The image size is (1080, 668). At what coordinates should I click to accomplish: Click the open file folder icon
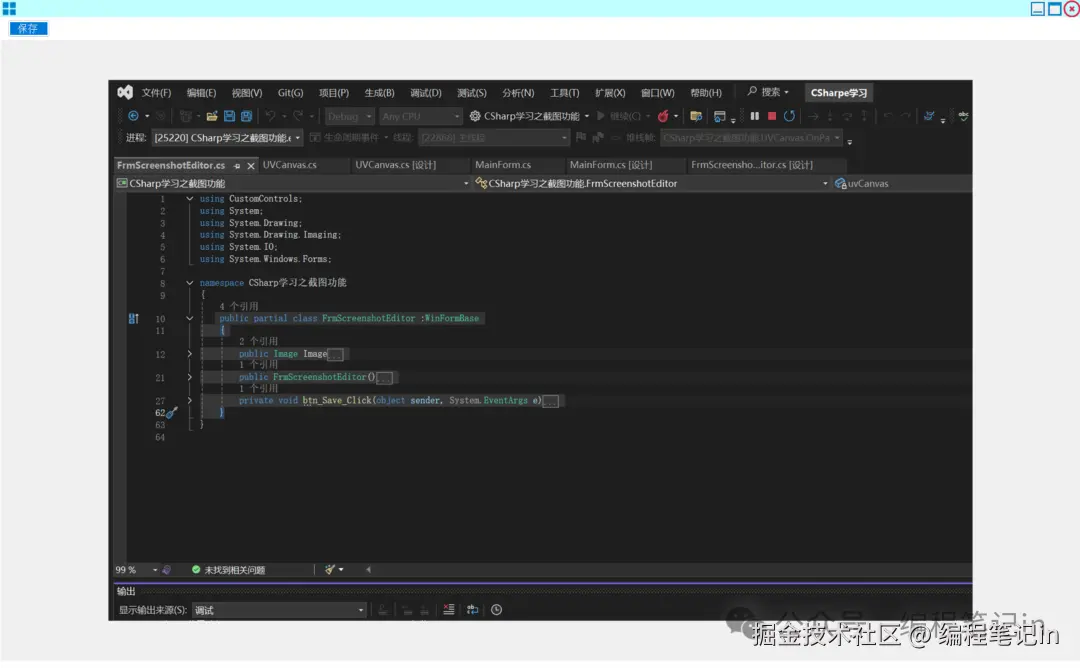coord(212,116)
